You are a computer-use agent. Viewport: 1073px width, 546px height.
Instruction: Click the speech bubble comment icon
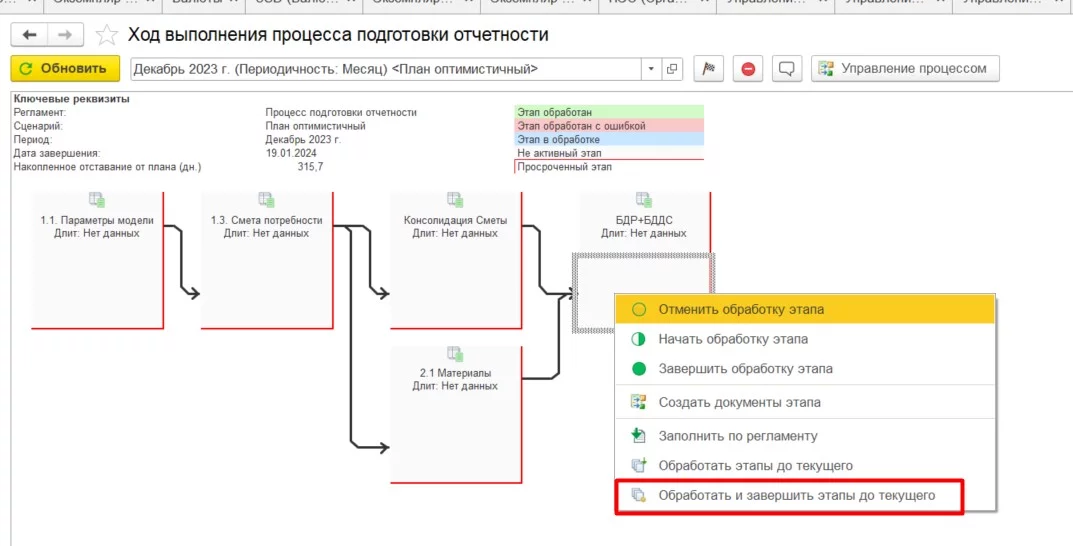point(787,68)
